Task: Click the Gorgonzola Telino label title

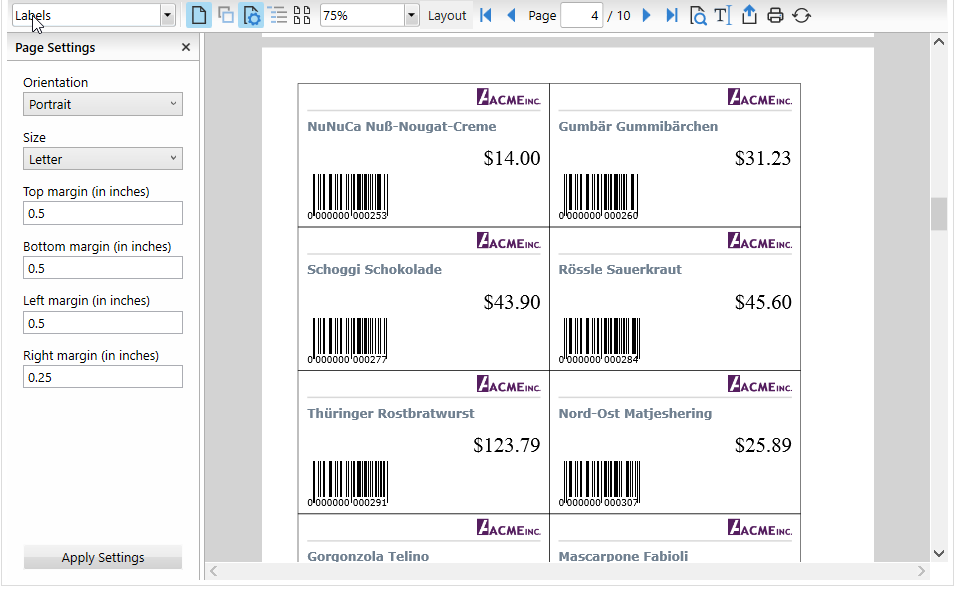Action: click(368, 556)
